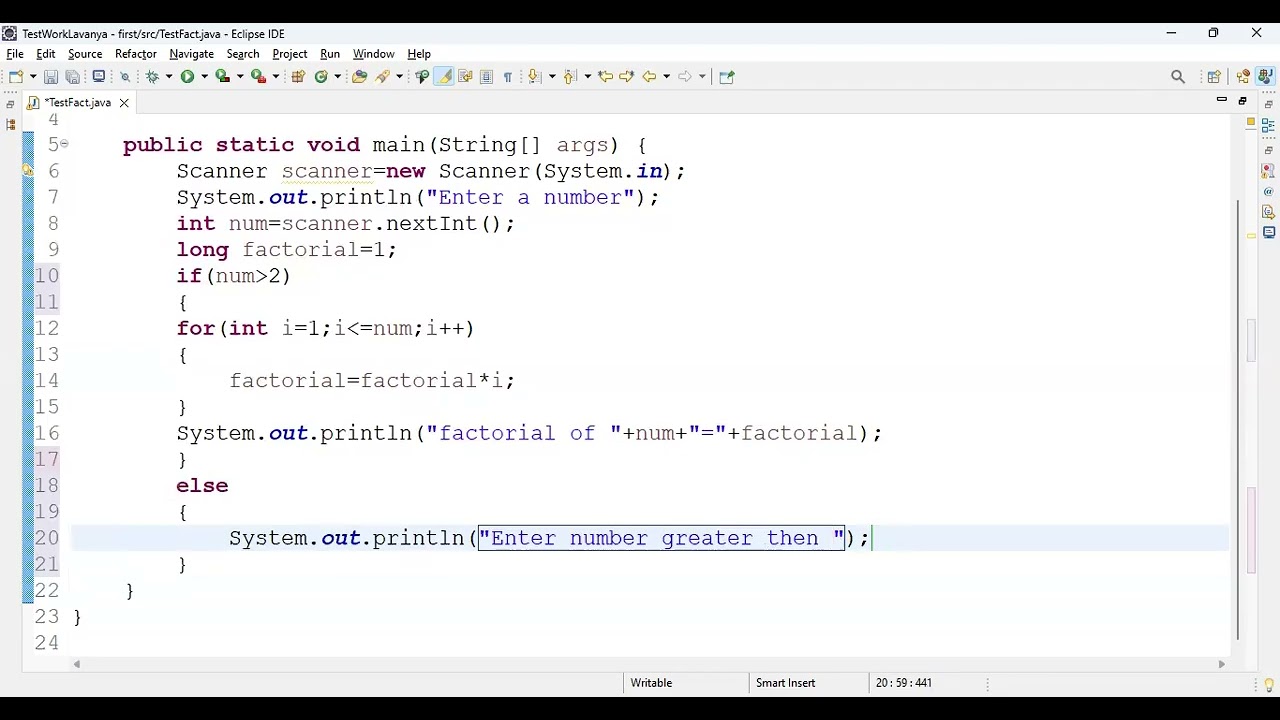Open the New wizard dropdown arrow
Screen dimensions: 1280x720
click(33, 76)
